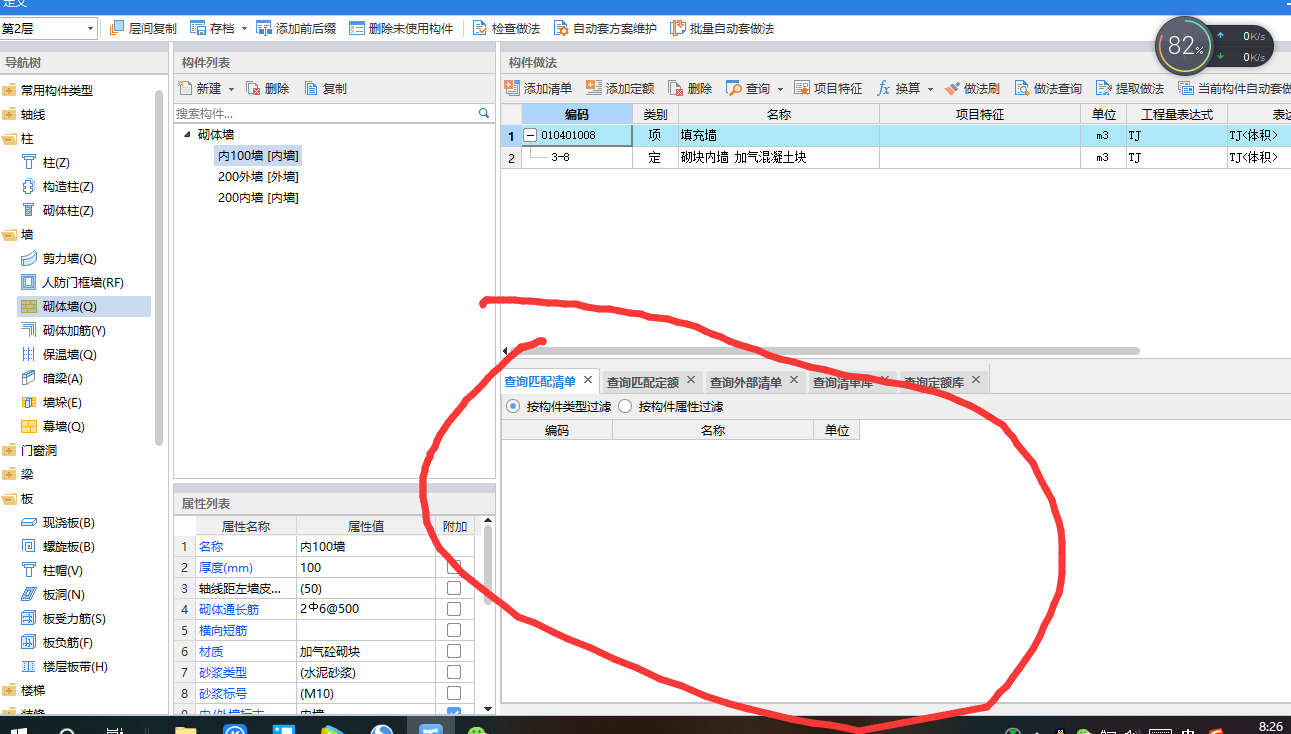Click the 砌块内墙 加气混凝土块 name cell
Screen dimensions: 1291x734
[x=779, y=158]
